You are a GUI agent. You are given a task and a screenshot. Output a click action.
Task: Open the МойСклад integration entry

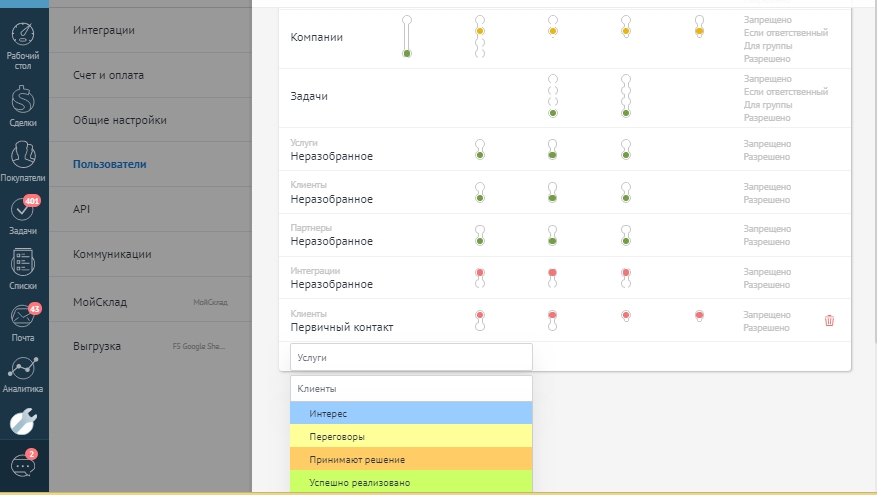pos(100,301)
